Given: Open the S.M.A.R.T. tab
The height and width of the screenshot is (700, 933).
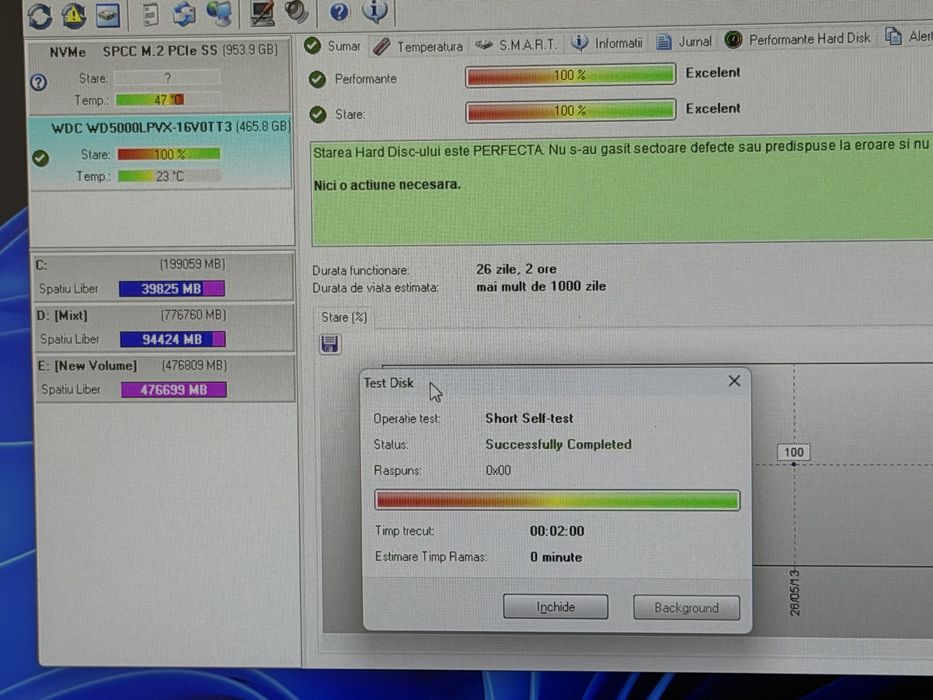Looking at the screenshot, I should click(x=516, y=45).
